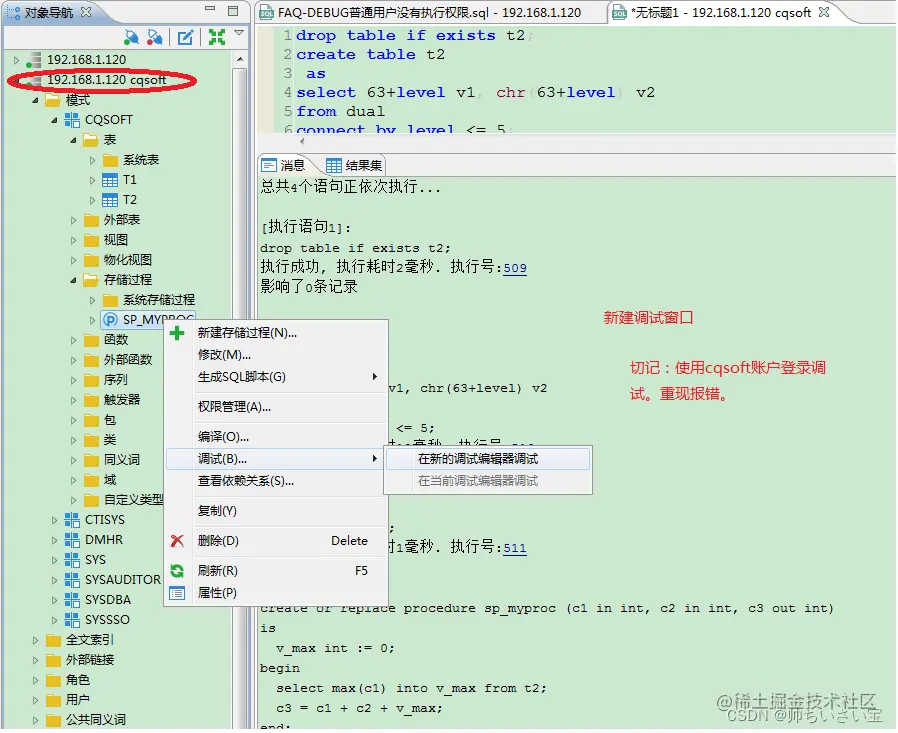Open execution number 509 link
898x733 pixels.
click(515, 268)
